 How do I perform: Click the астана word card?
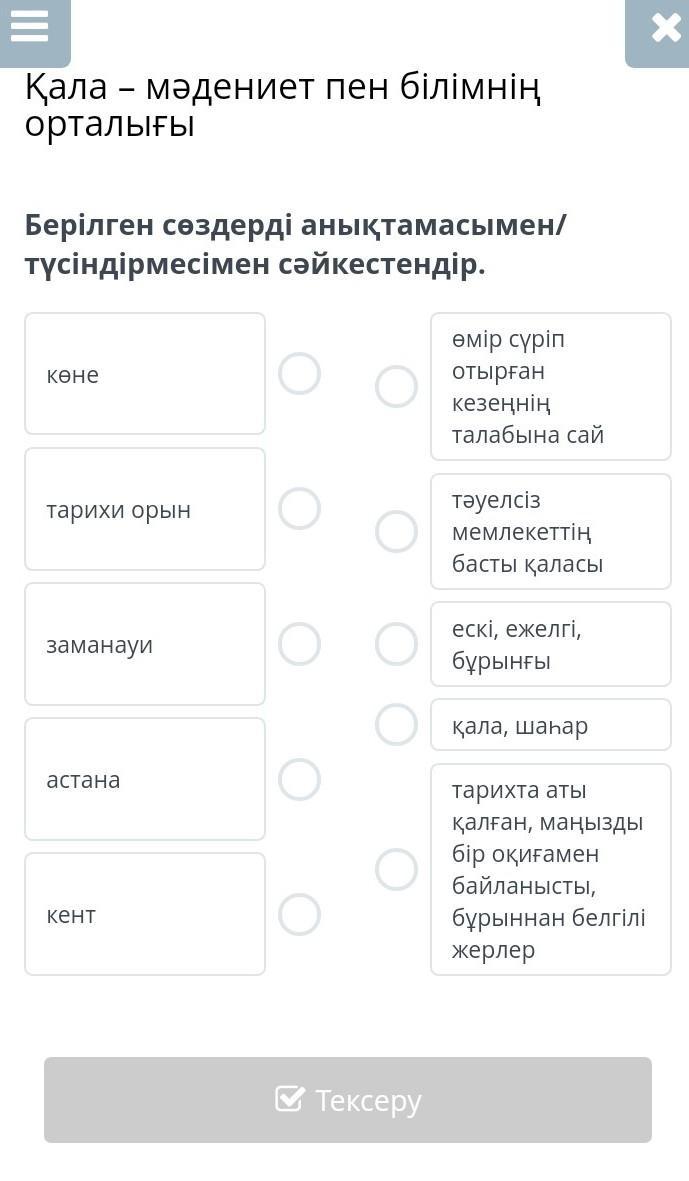[145, 779]
